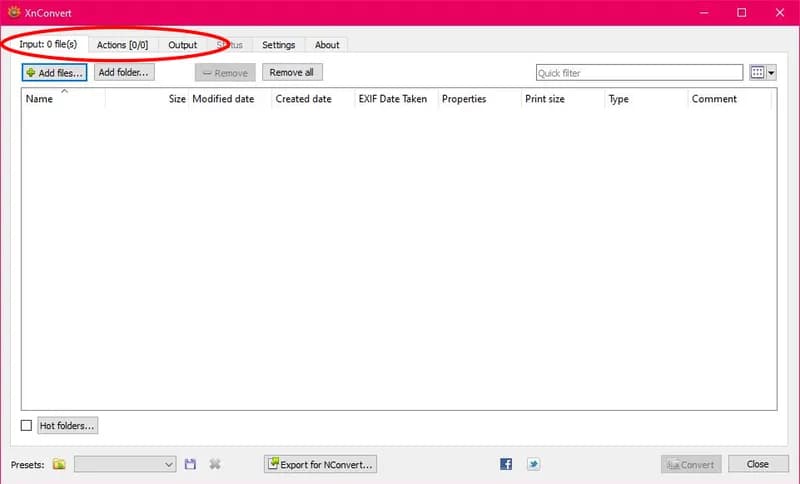Expand the view mode dropdown arrow
The height and width of the screenshot is (484, 800).
771,73
